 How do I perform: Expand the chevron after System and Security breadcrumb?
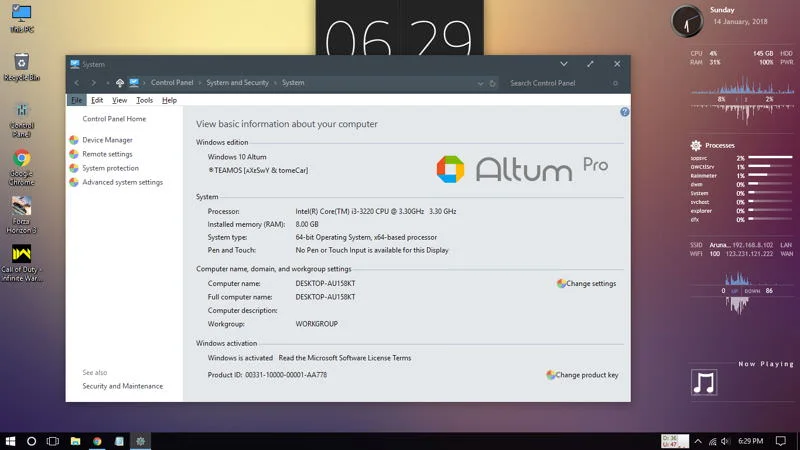coord(276,83)
